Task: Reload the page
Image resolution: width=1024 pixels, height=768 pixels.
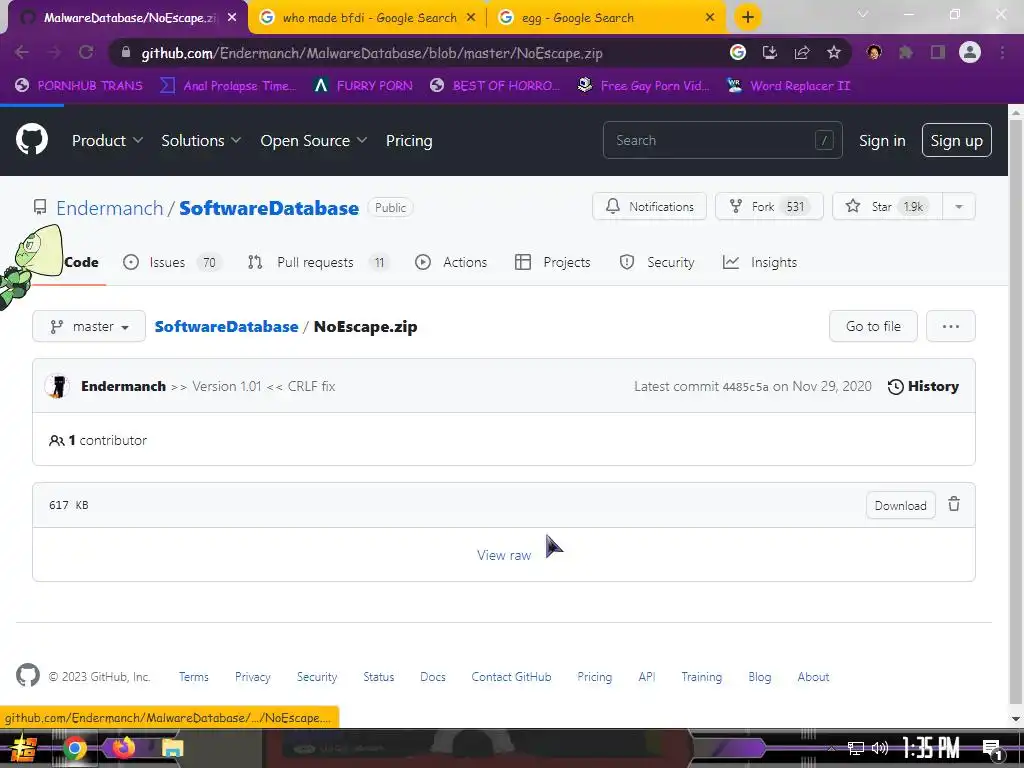Action: pyautogui.click(x=86, y=52)
